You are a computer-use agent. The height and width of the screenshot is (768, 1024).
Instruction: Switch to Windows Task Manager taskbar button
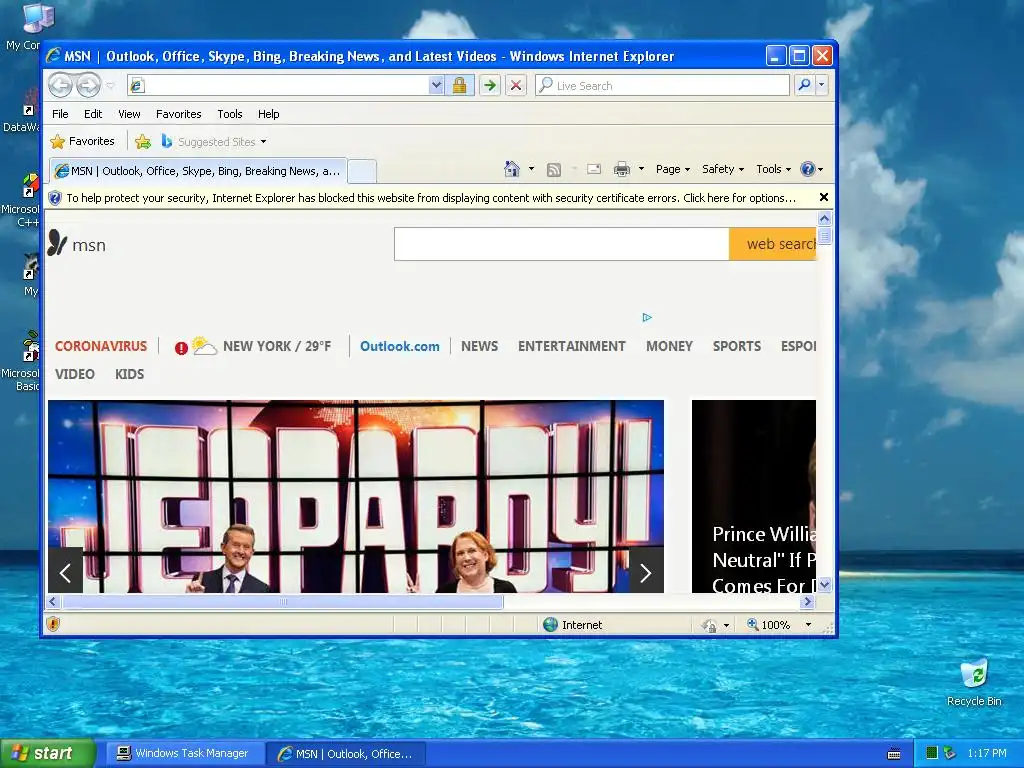pos(184,754)
